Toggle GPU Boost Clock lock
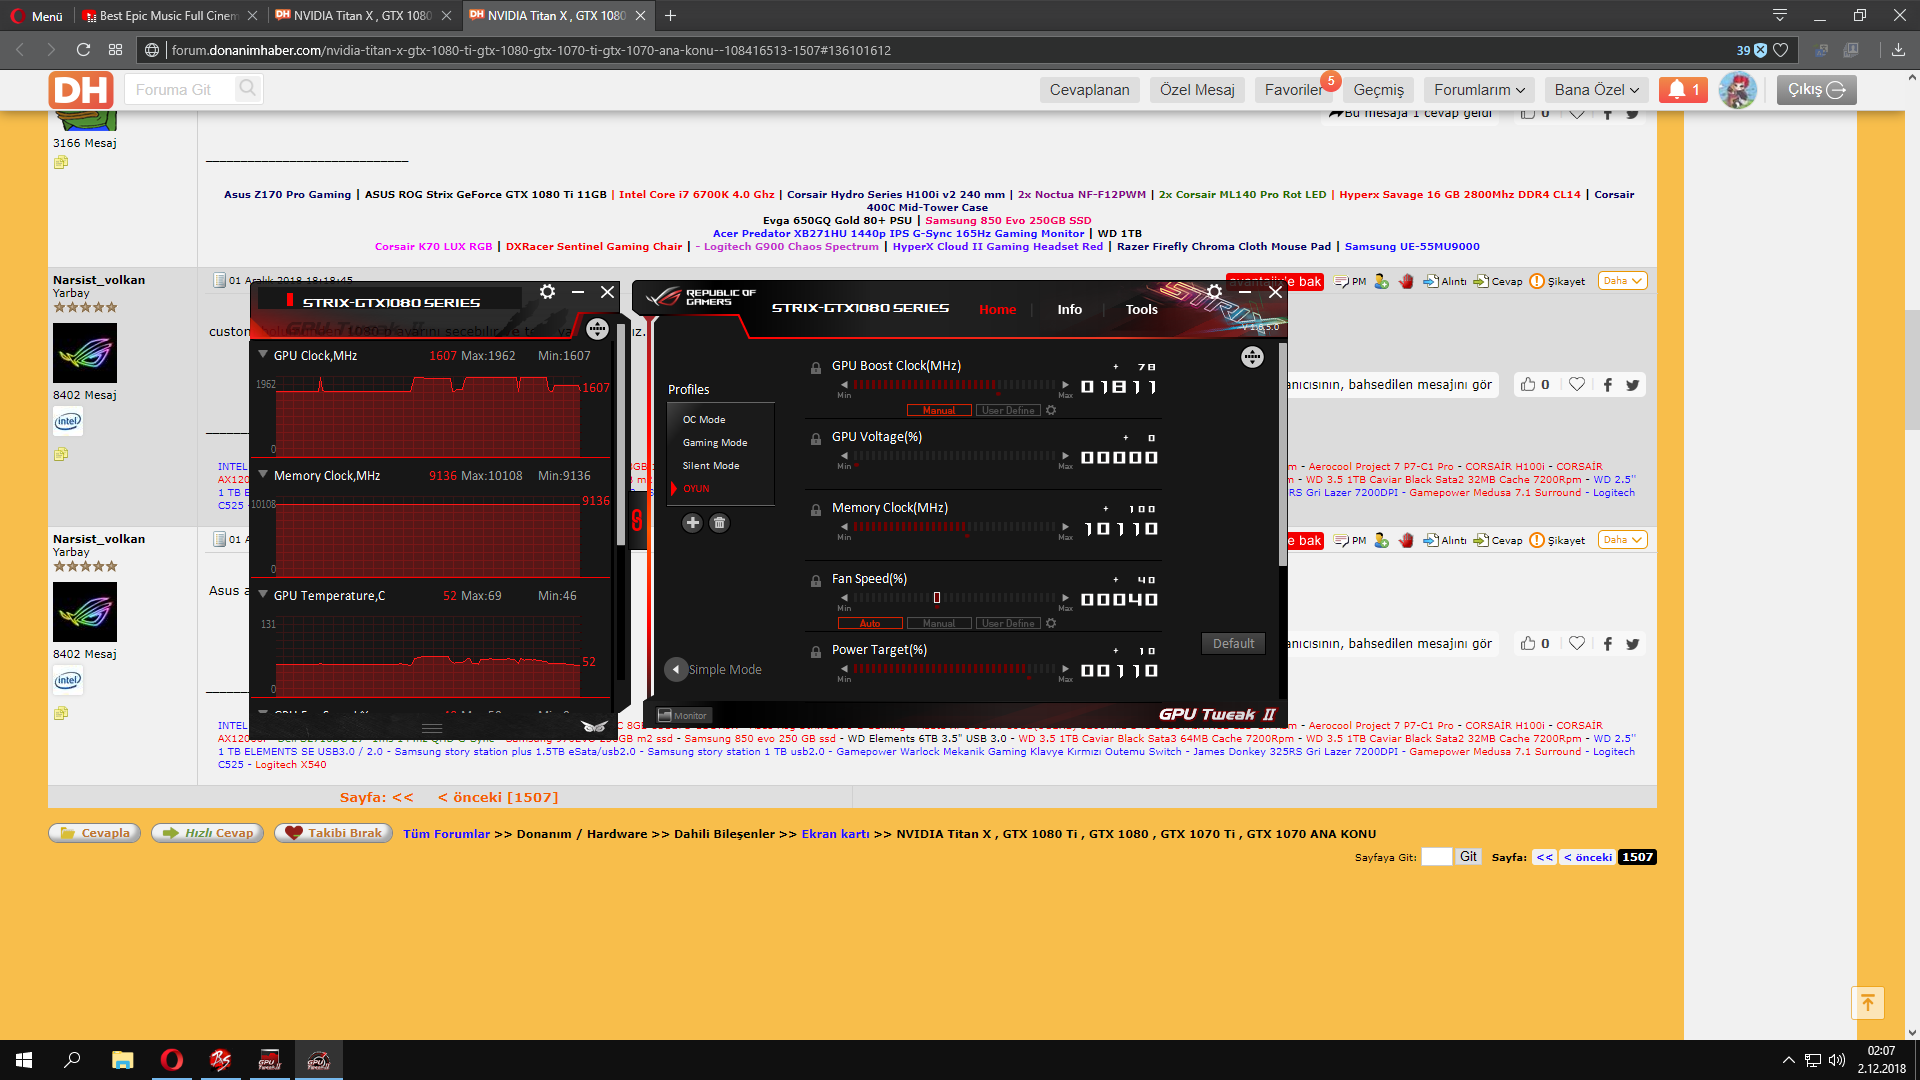 816,367
